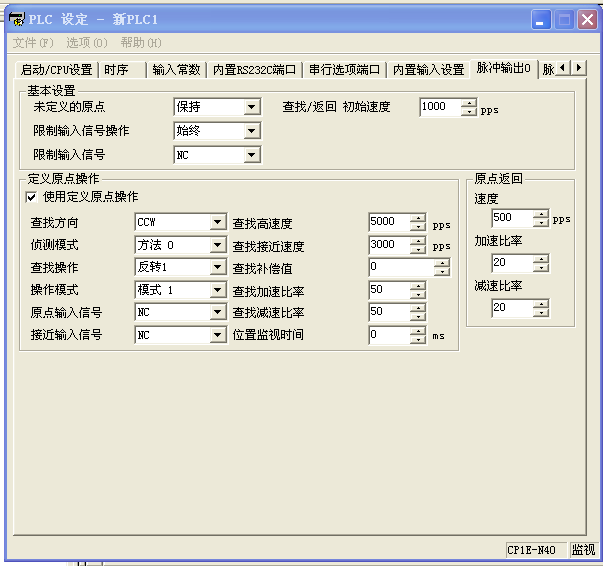Open the 选项(O) menu
Image resolution: width=603 pixels, height=566 pixels.
tap(86, 43)
